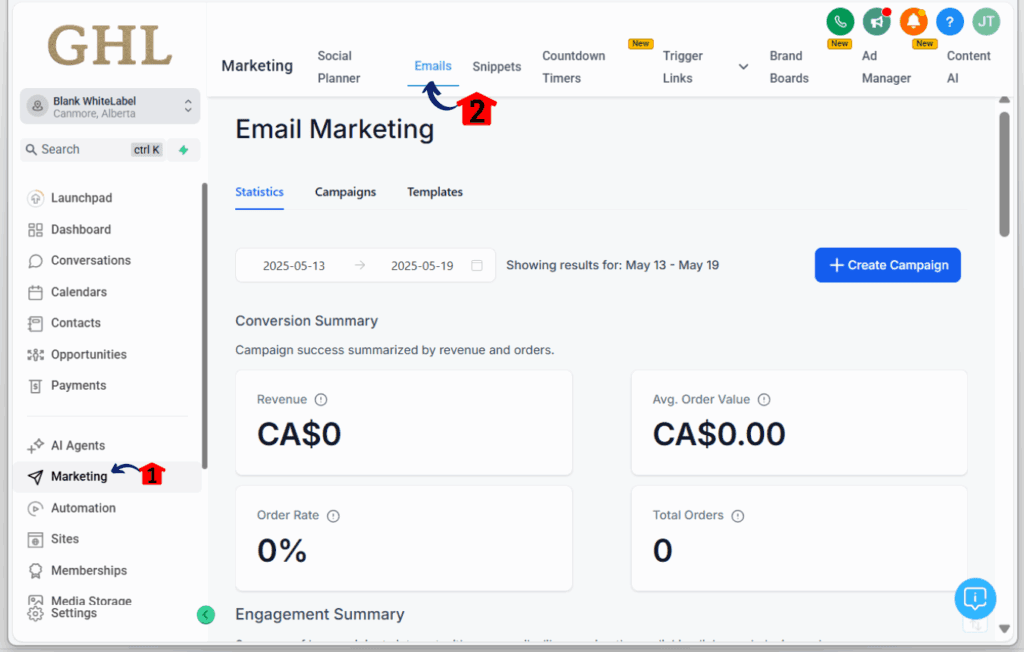Click the phone icon in the top bar
Viewport: 1024px width, 652px height.
pos(840,21)
